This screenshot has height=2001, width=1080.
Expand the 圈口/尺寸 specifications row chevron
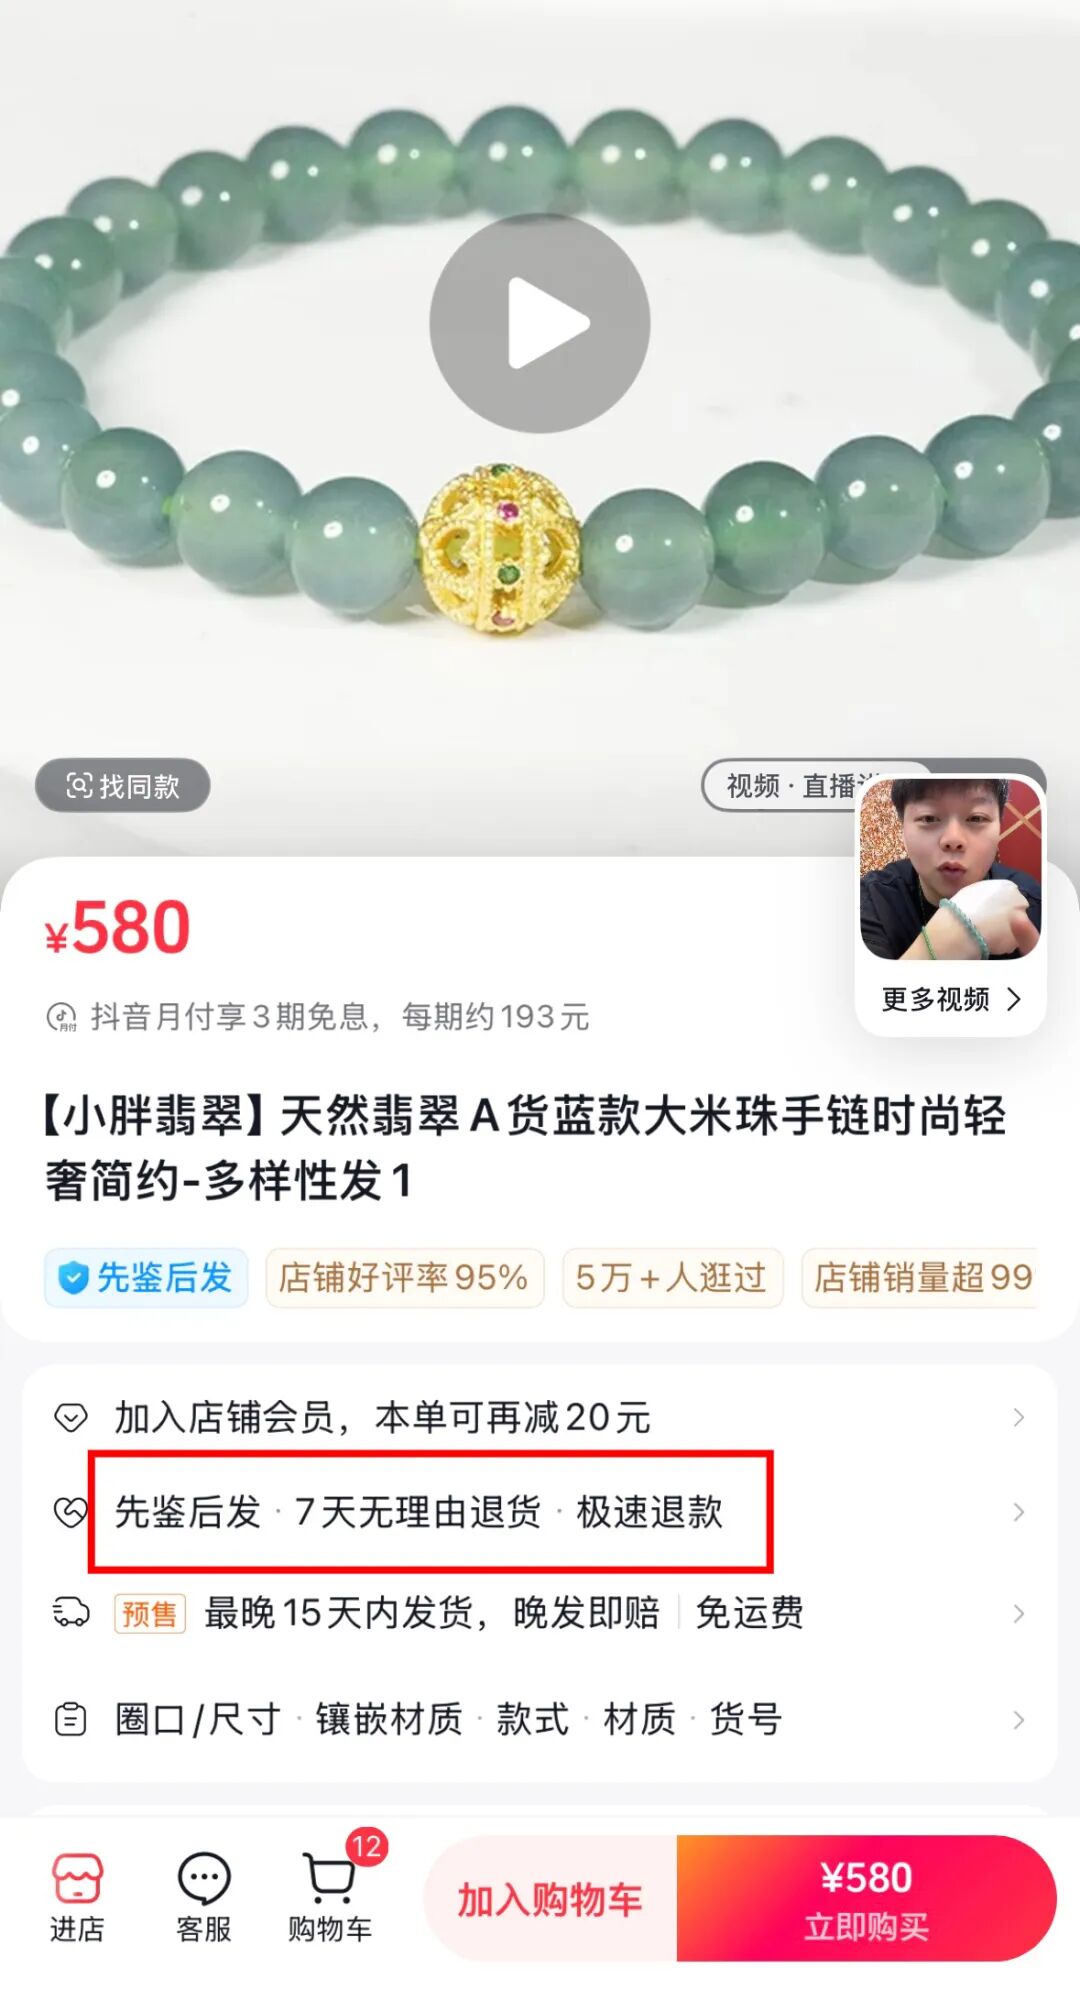click(x=1018, y=1720)
